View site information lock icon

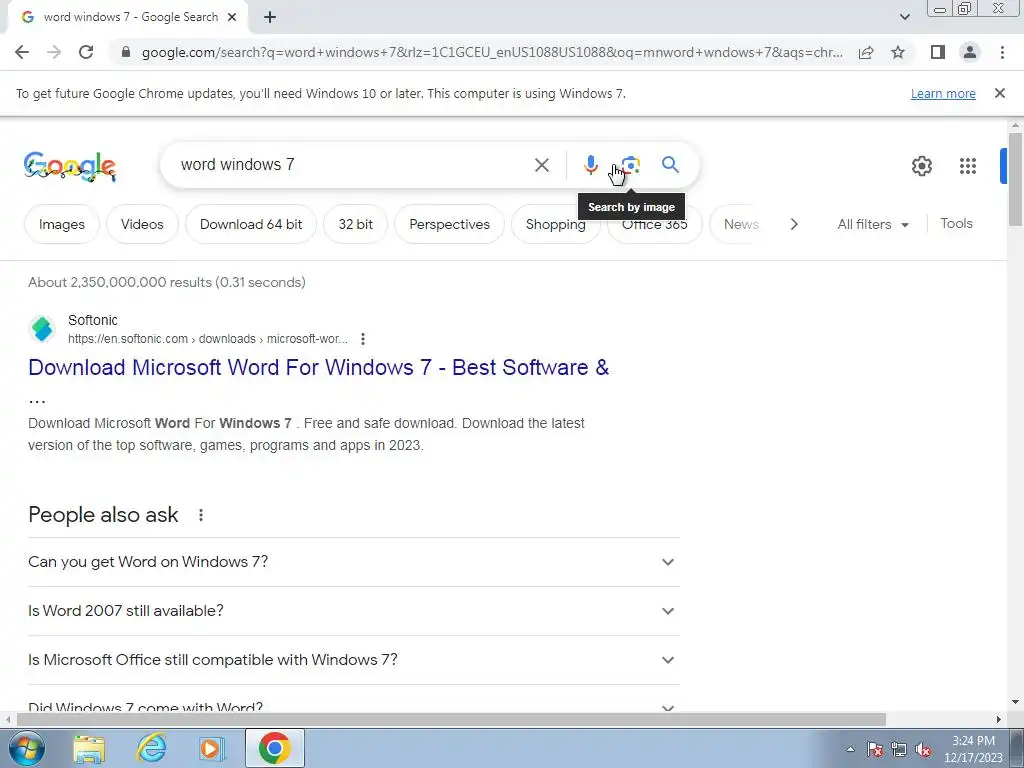coord(126,52)
